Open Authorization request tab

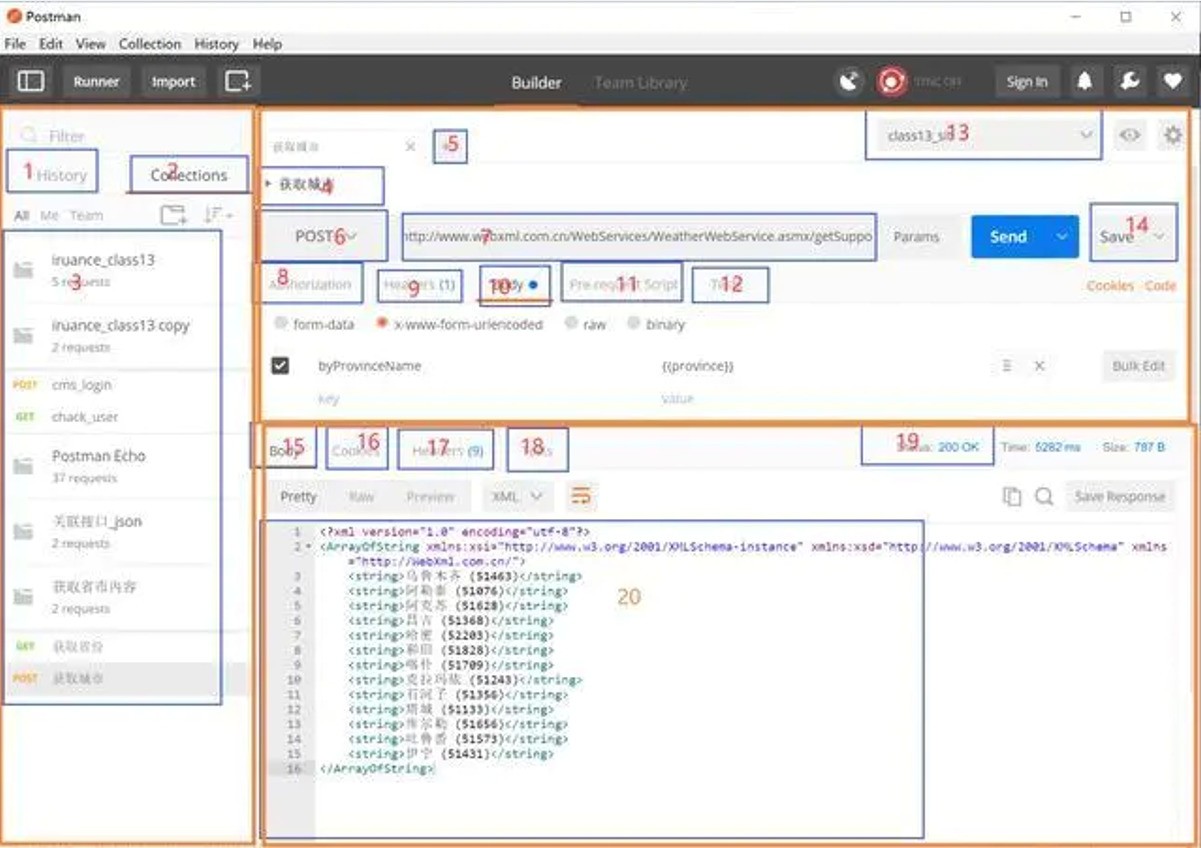click(x=310, y=284)
